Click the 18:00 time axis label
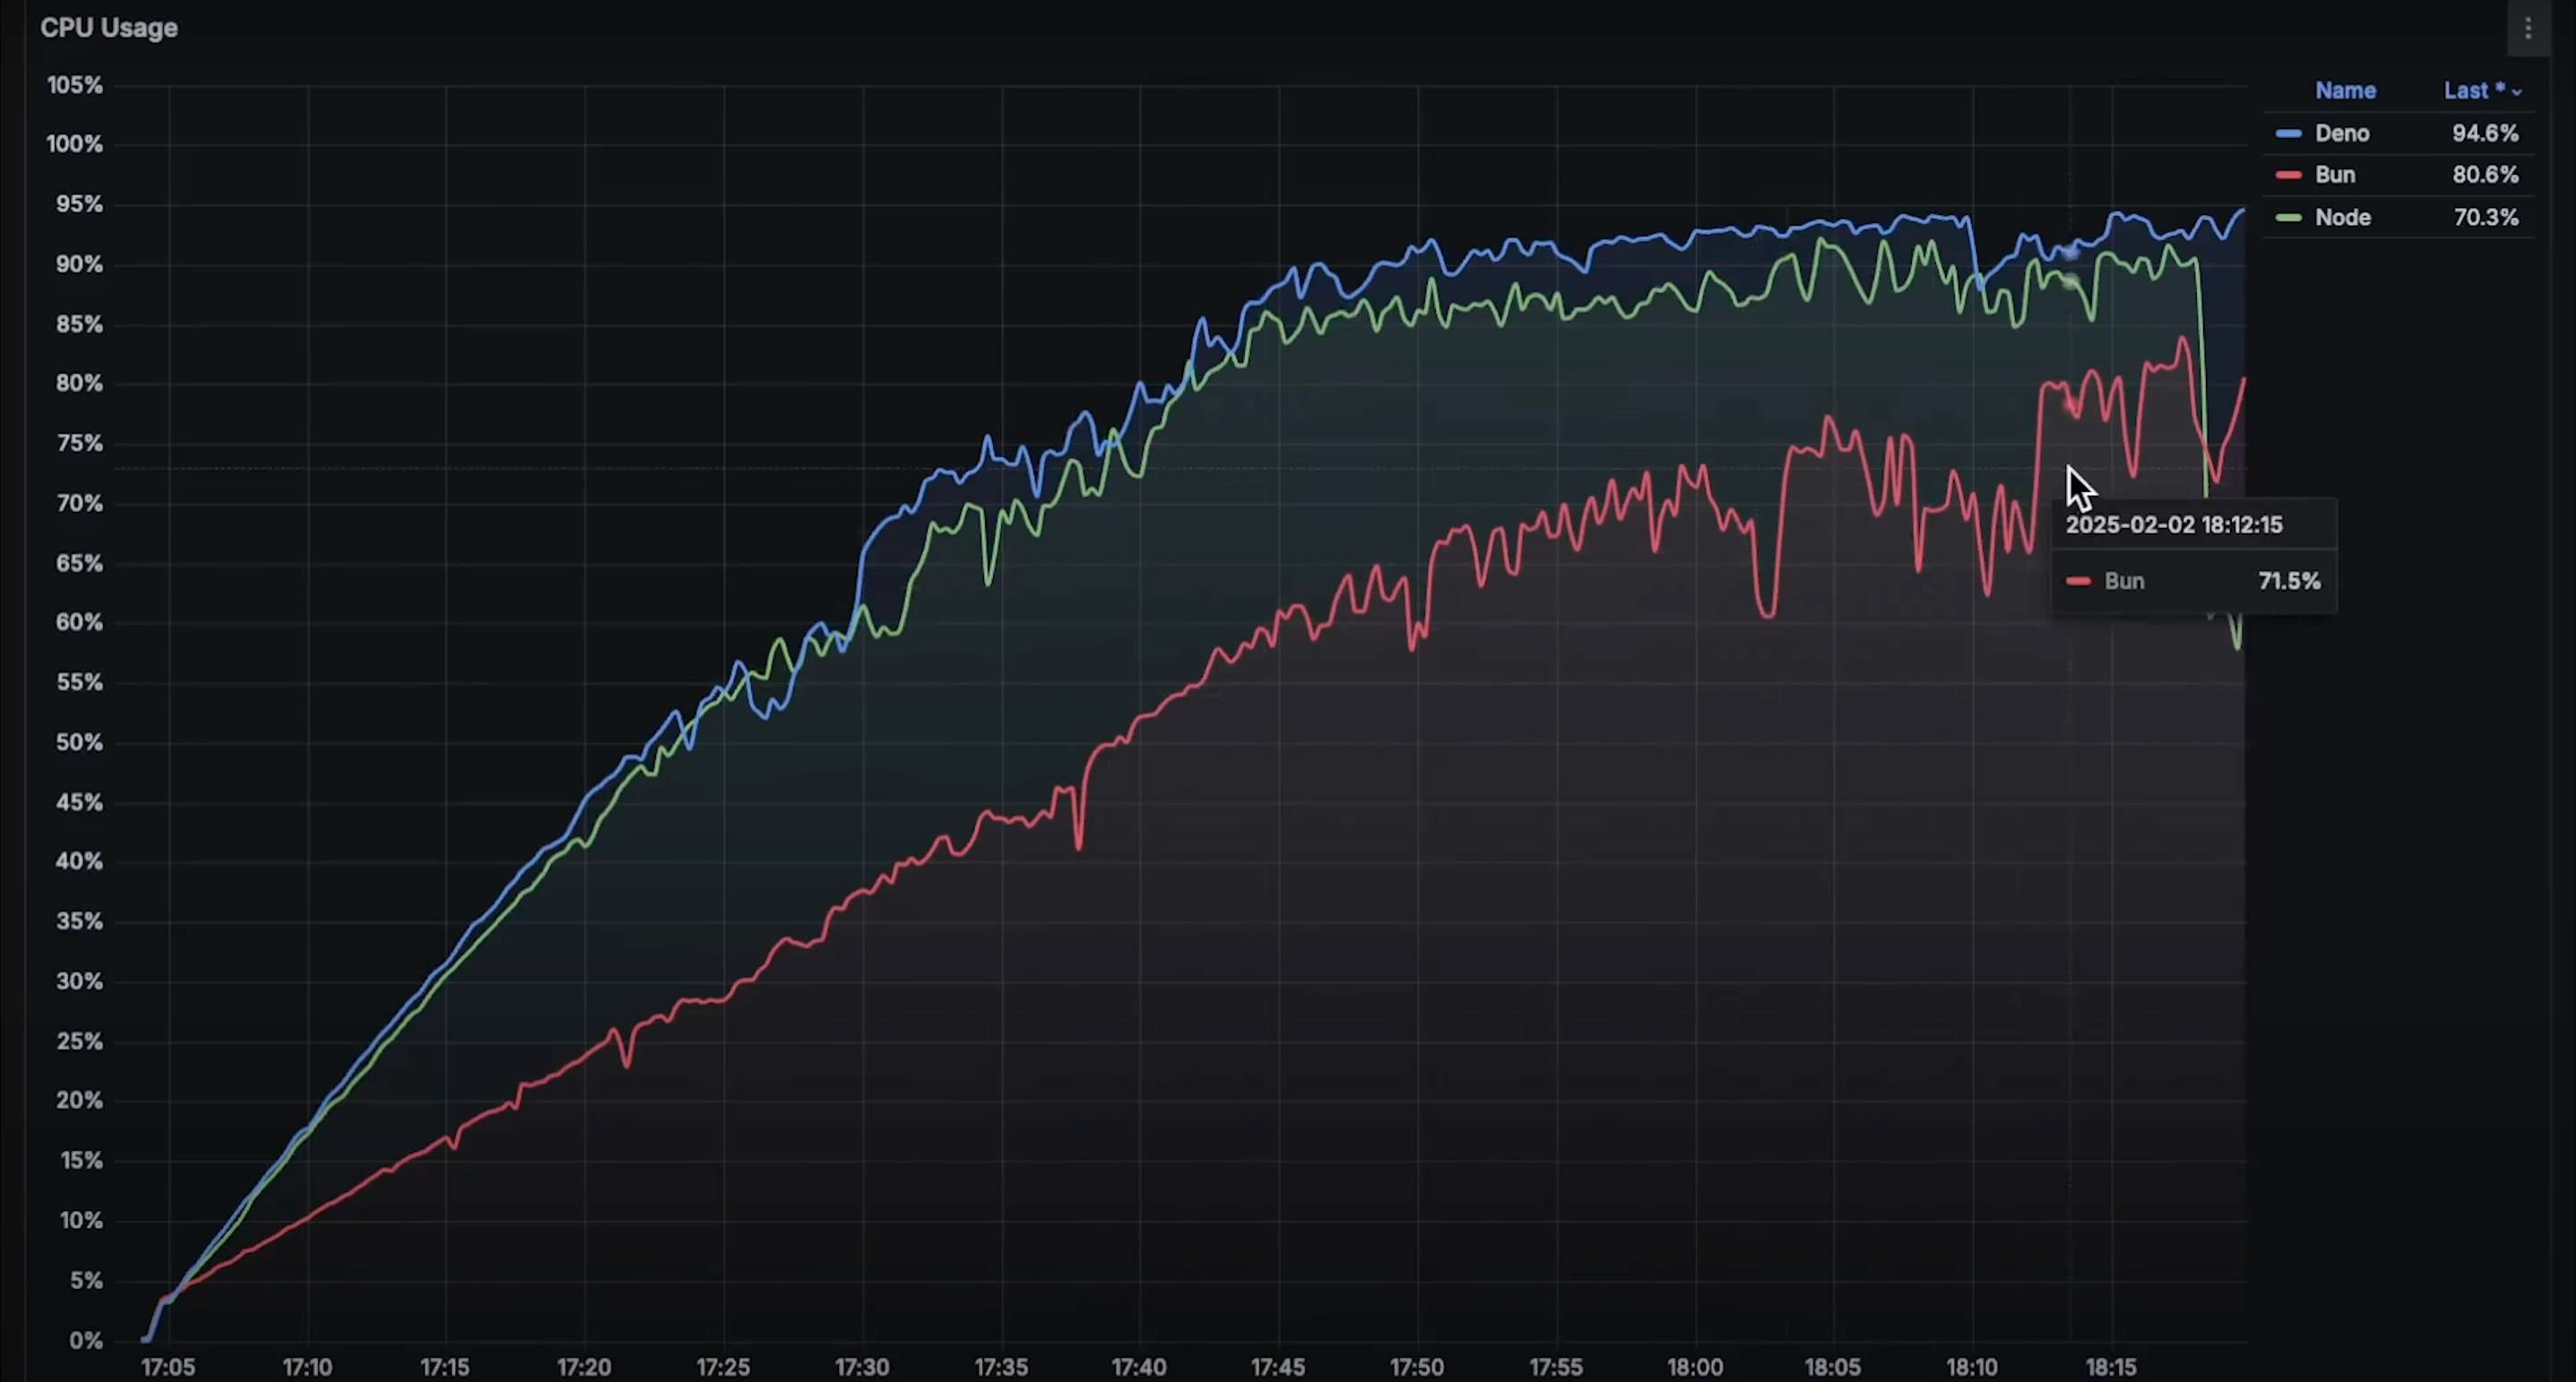Viewport: 2576px width, 1382px height. (1695, 1367)
